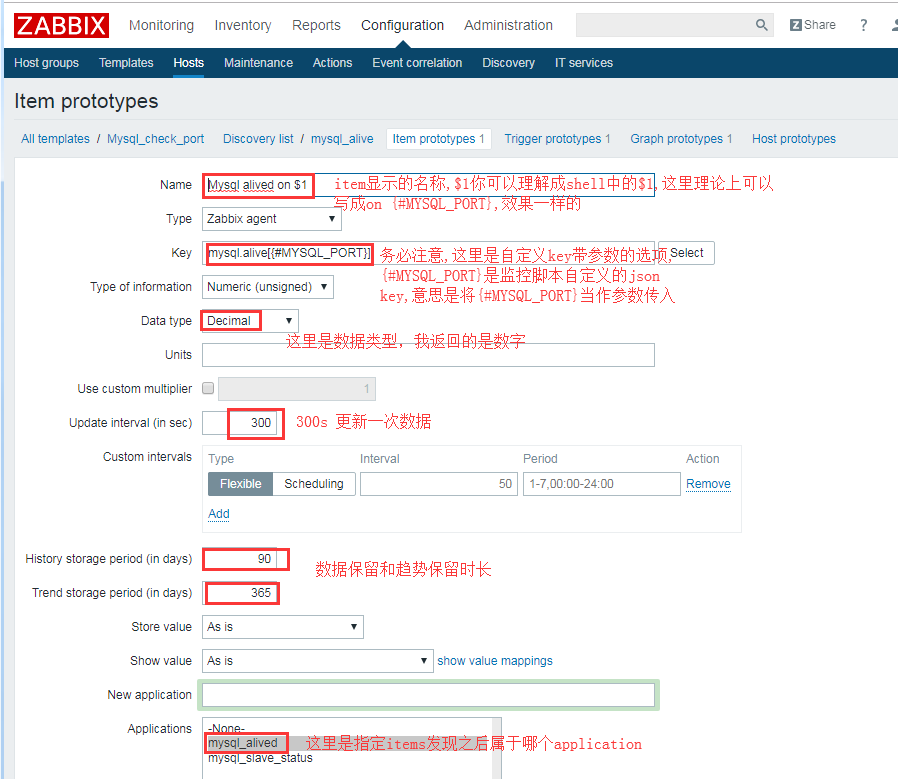Click Add under Custom intervals

point(218,514)
